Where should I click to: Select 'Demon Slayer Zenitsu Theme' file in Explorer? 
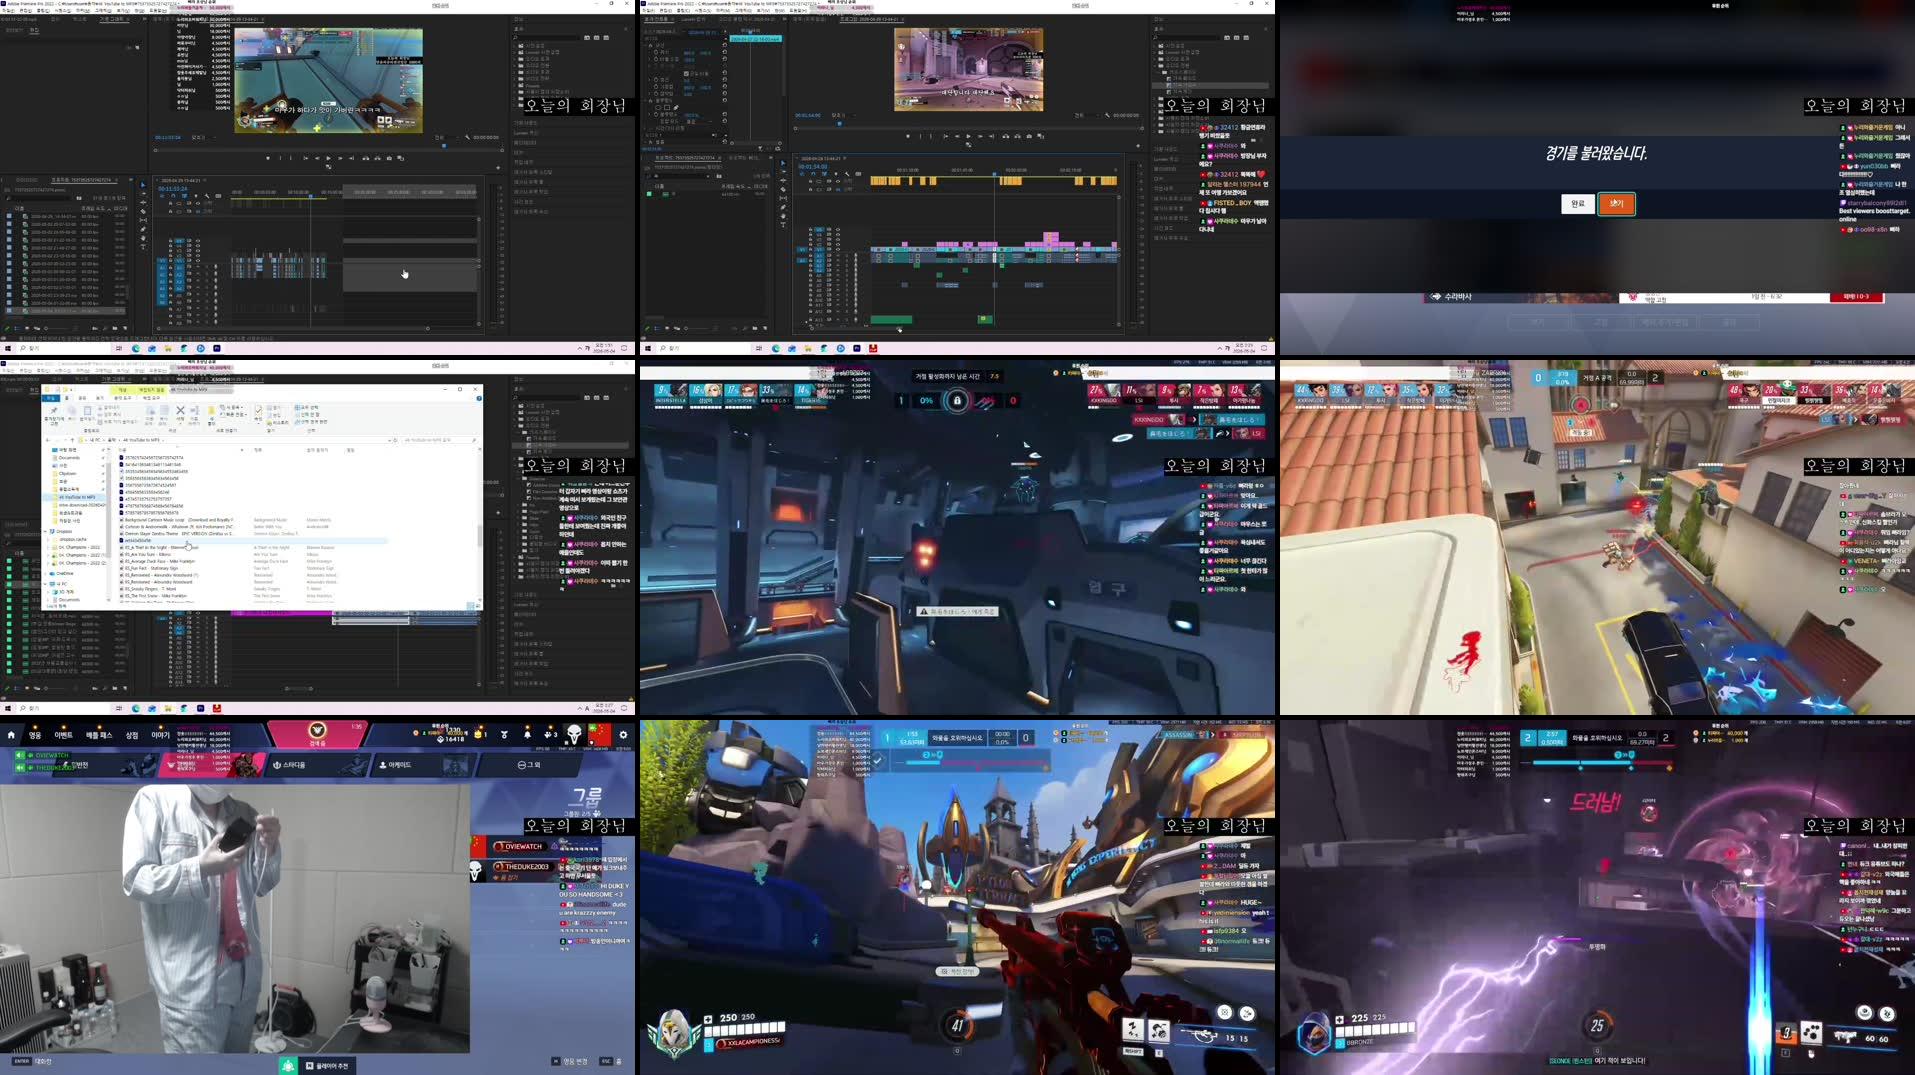(177, 534)
